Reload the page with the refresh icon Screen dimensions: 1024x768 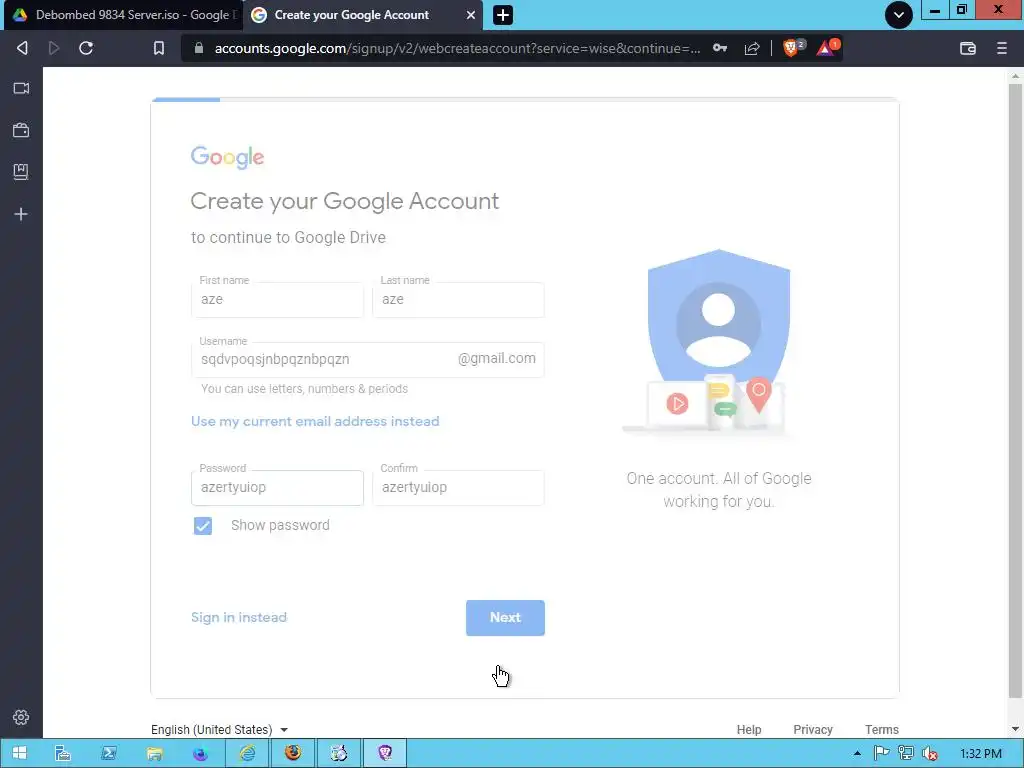86,48
